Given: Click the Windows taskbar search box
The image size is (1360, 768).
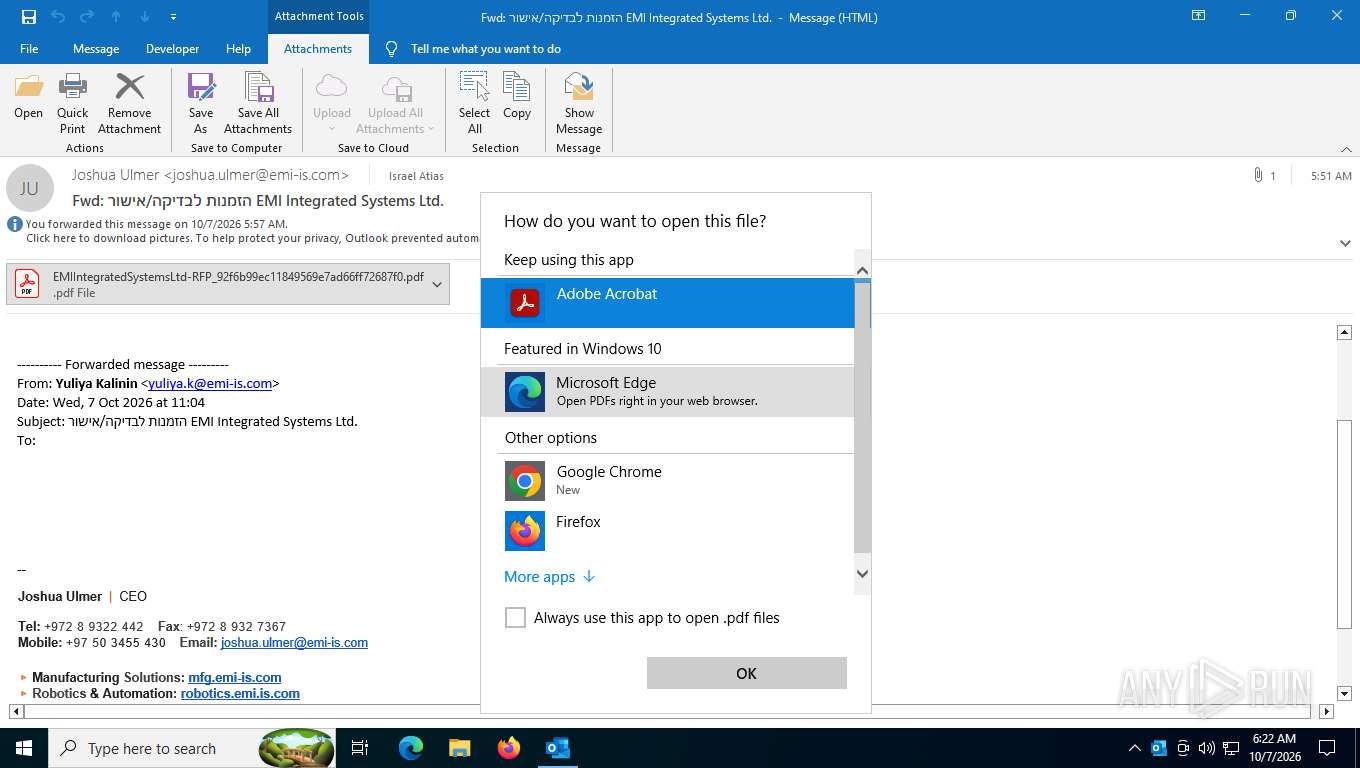Looking at the screenshot, I should coord(193,747).
